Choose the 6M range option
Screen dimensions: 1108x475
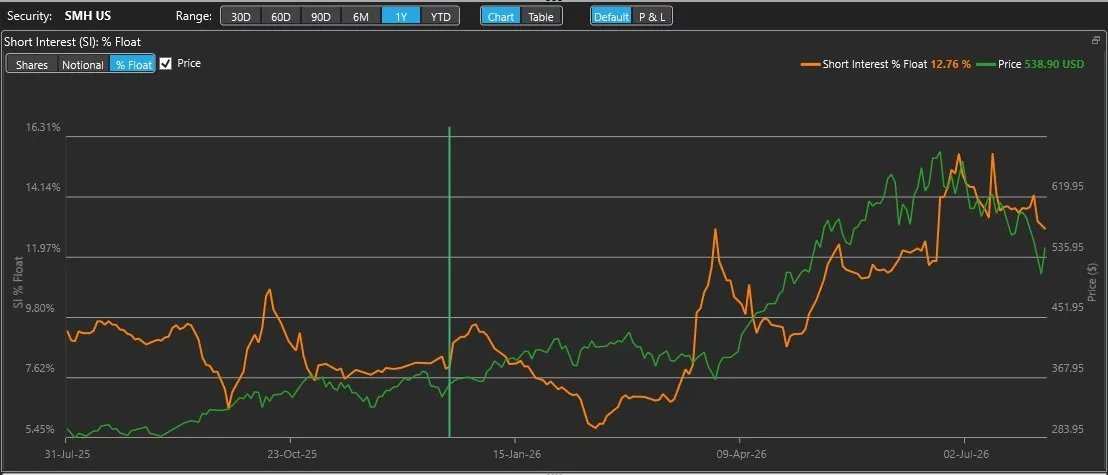click(361, 16)
